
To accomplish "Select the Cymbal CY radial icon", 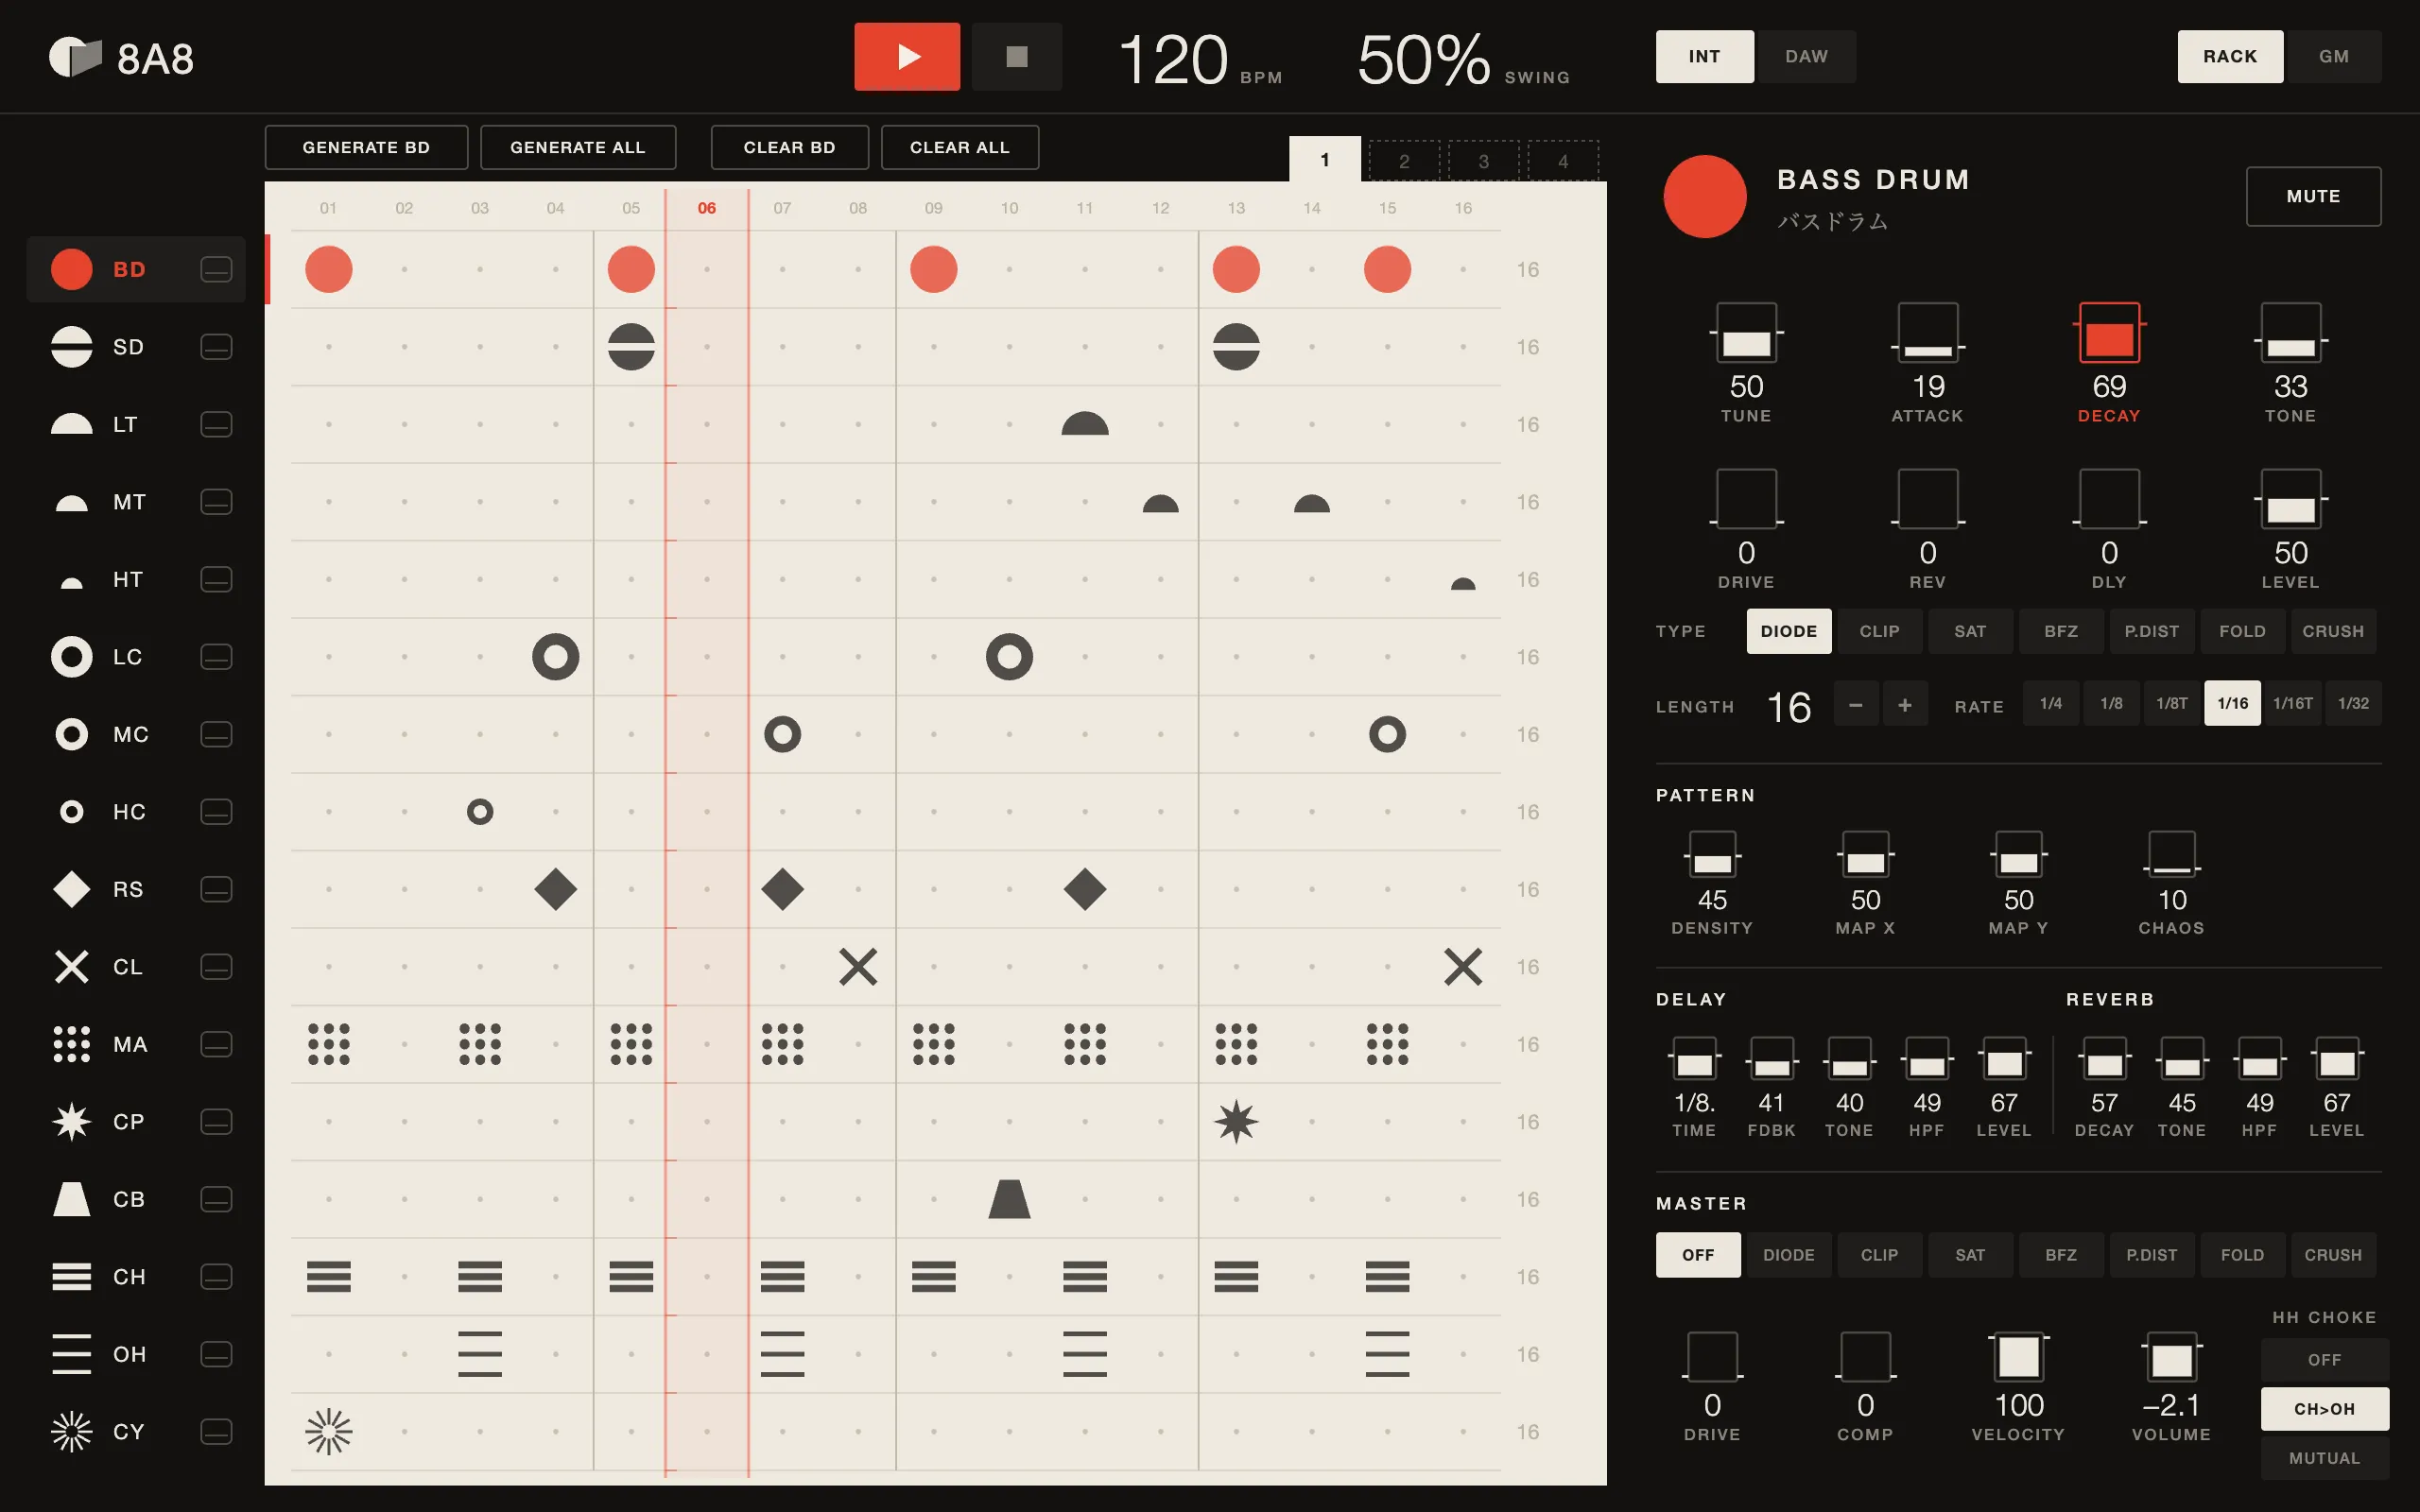I will pos(71,1432).
